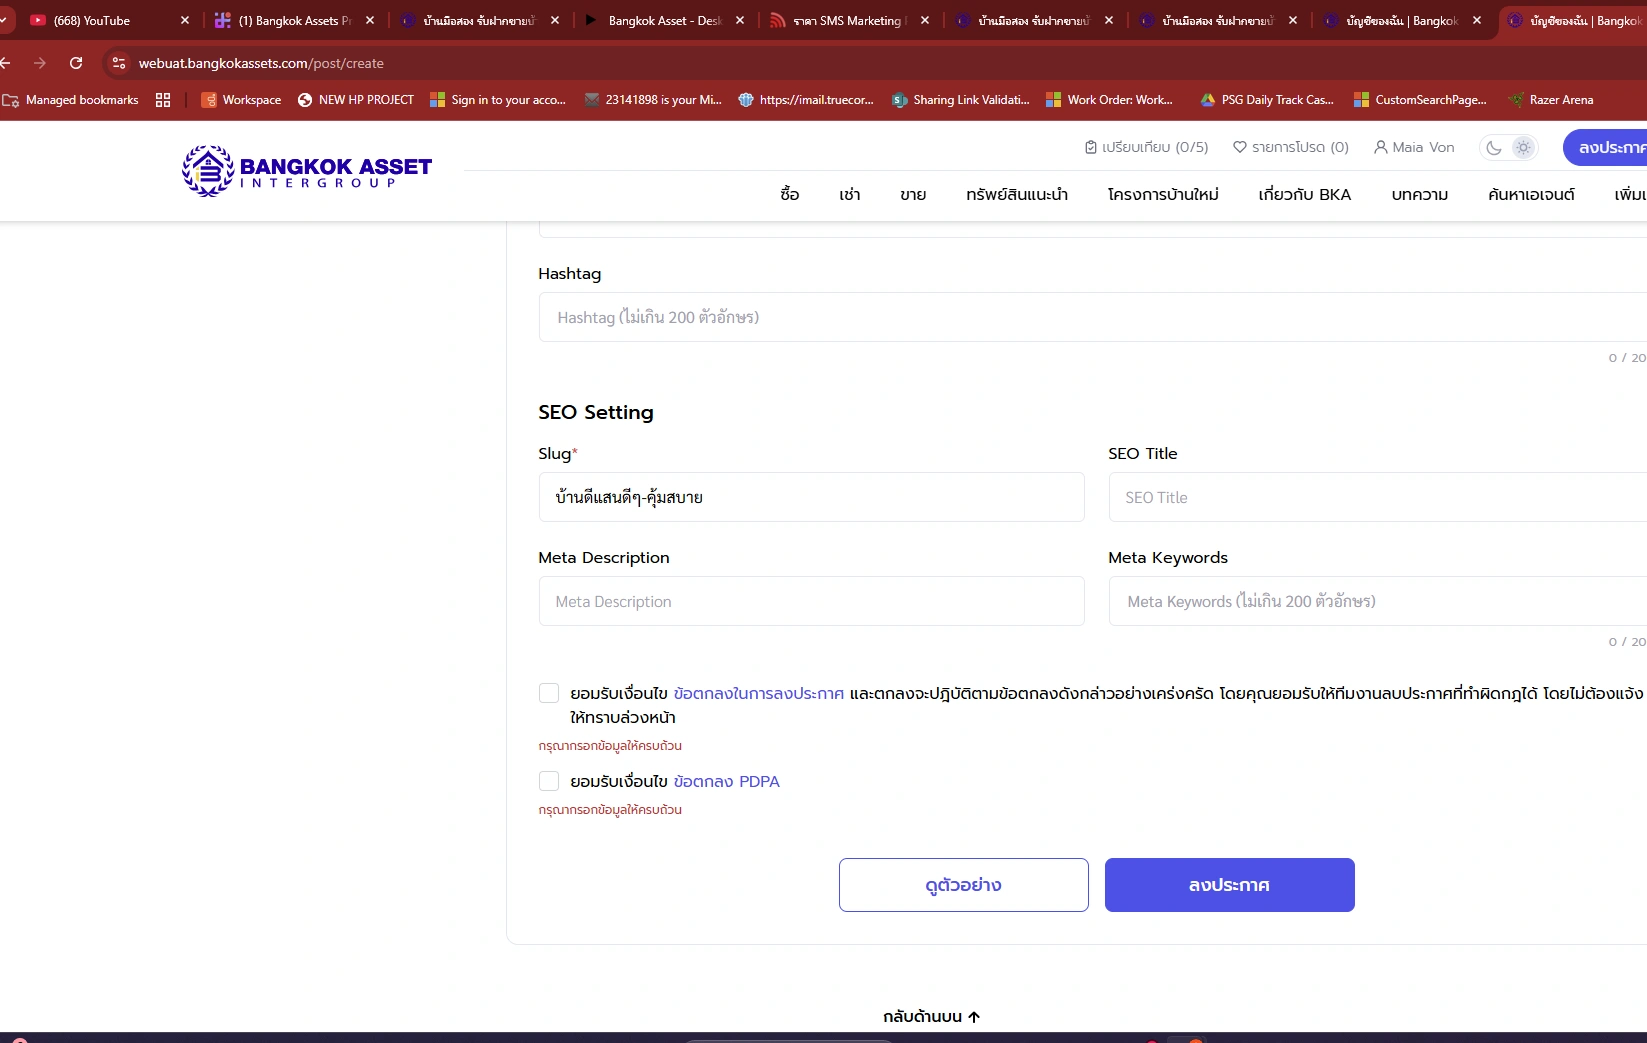This screenshot has width=1647, height=1043.
Task: Open site information icon in address bar
Action: pos(118,63)
